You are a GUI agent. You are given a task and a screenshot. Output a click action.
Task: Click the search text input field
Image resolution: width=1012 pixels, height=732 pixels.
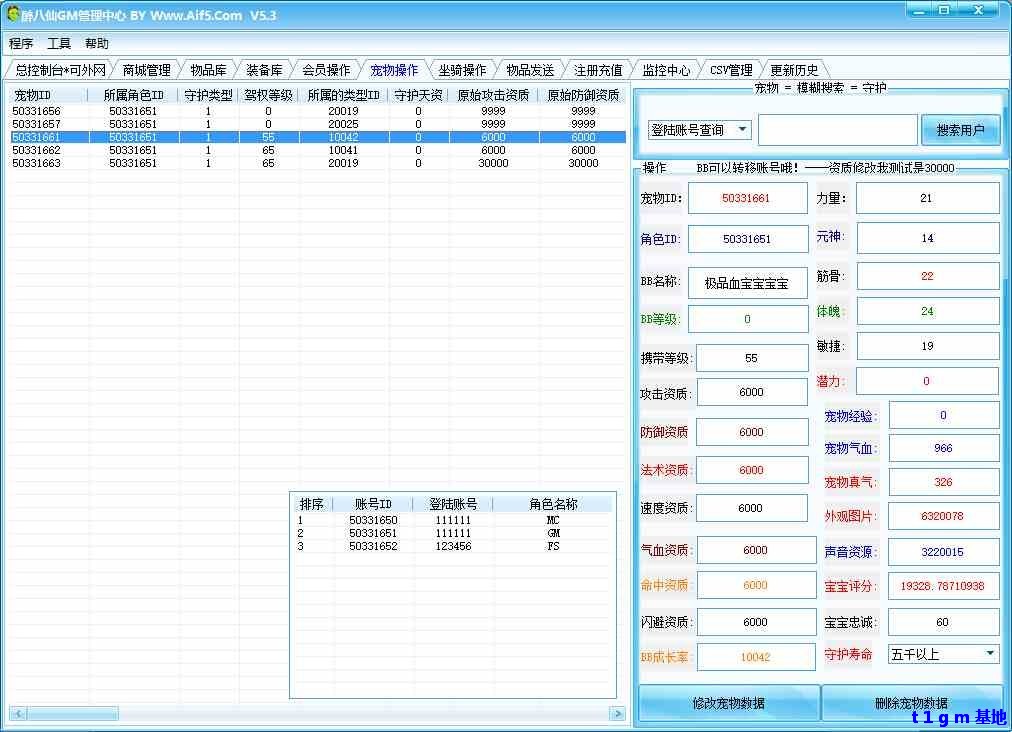coord(837,130)
